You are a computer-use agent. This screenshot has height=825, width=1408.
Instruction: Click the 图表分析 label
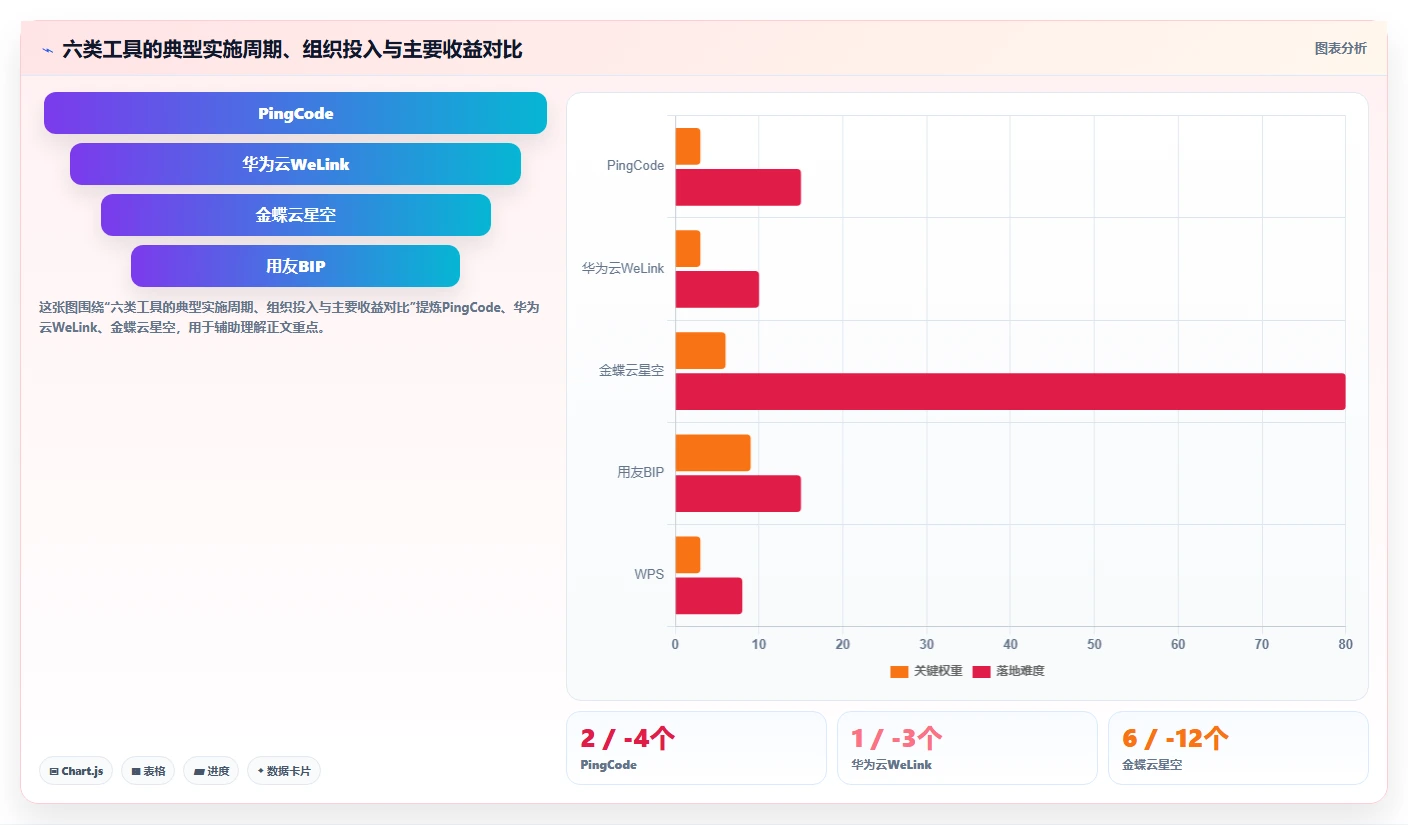point(1340,48)
